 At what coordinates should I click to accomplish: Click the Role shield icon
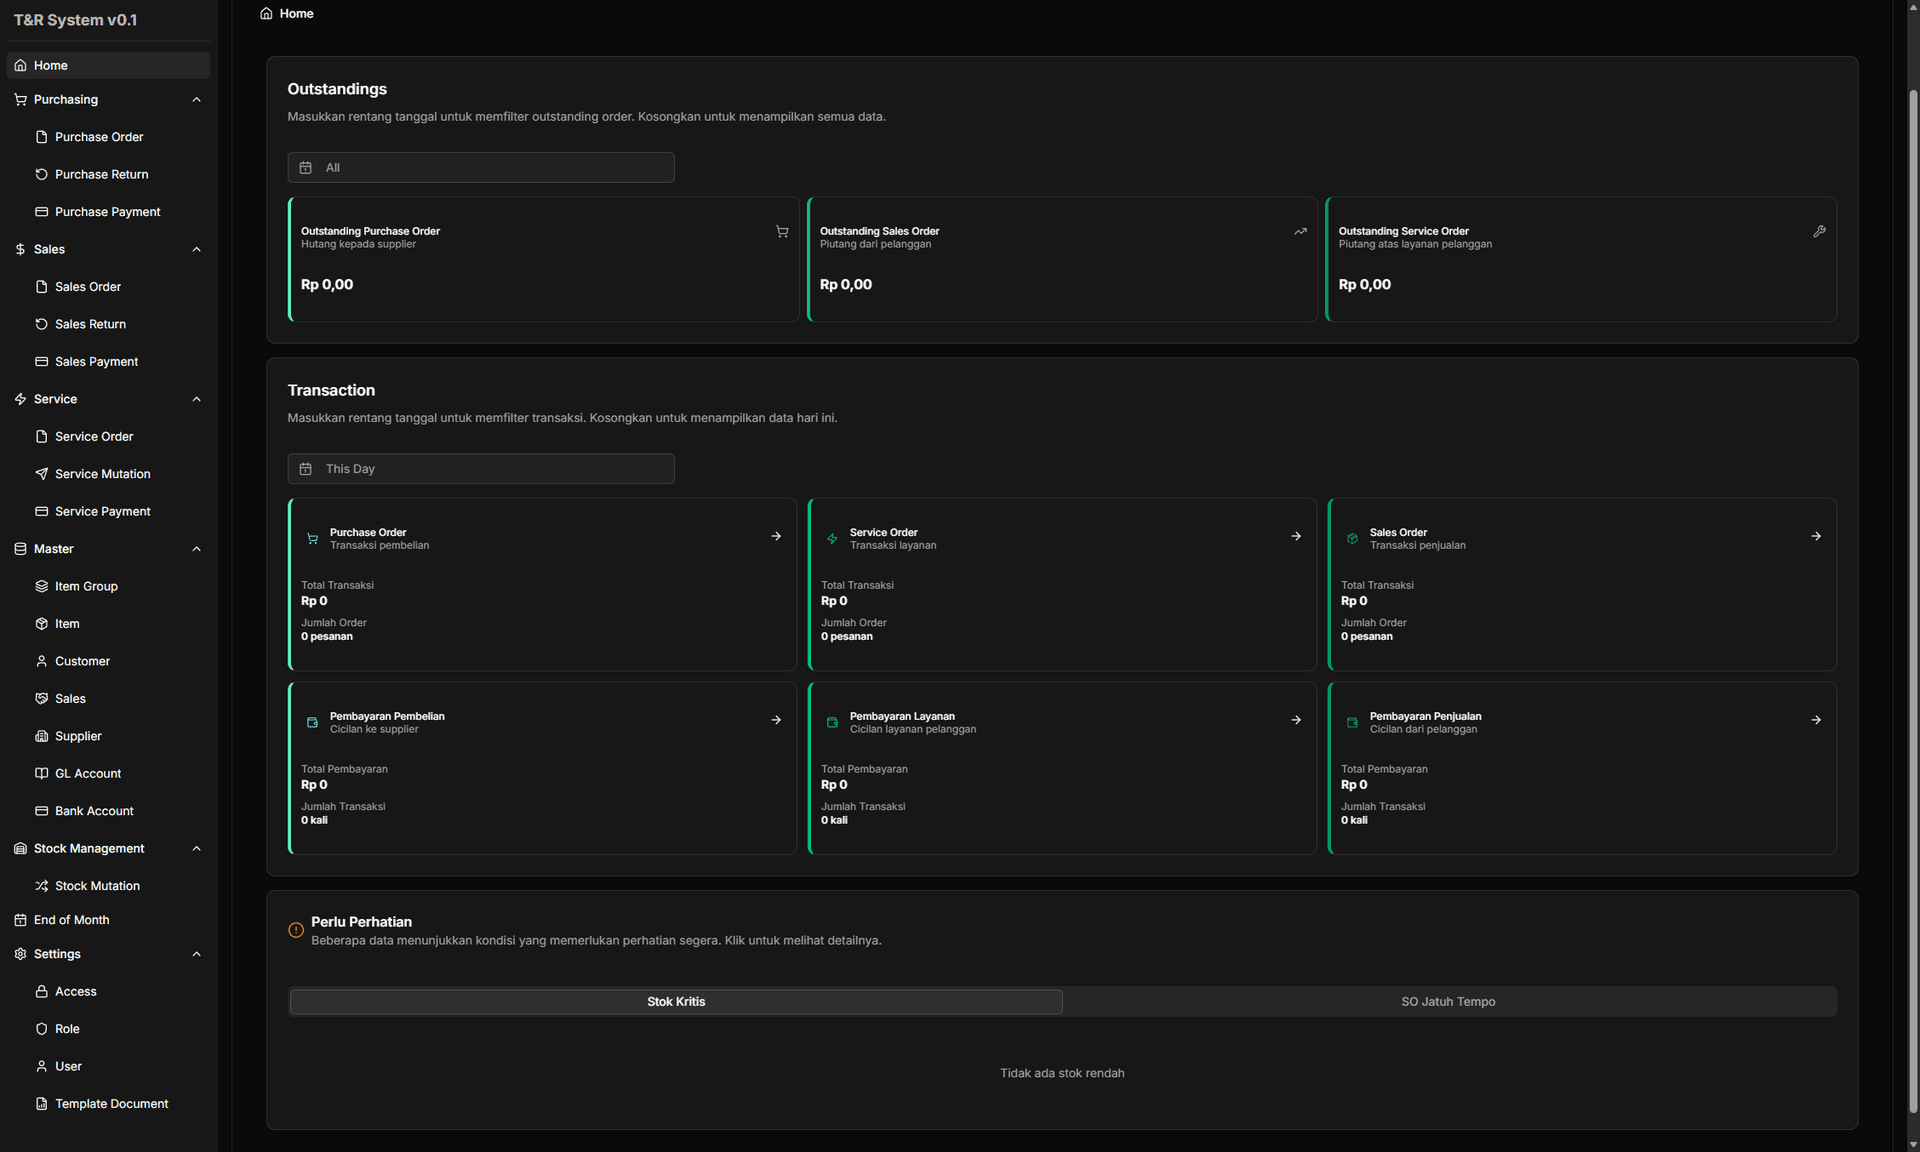41,1029
